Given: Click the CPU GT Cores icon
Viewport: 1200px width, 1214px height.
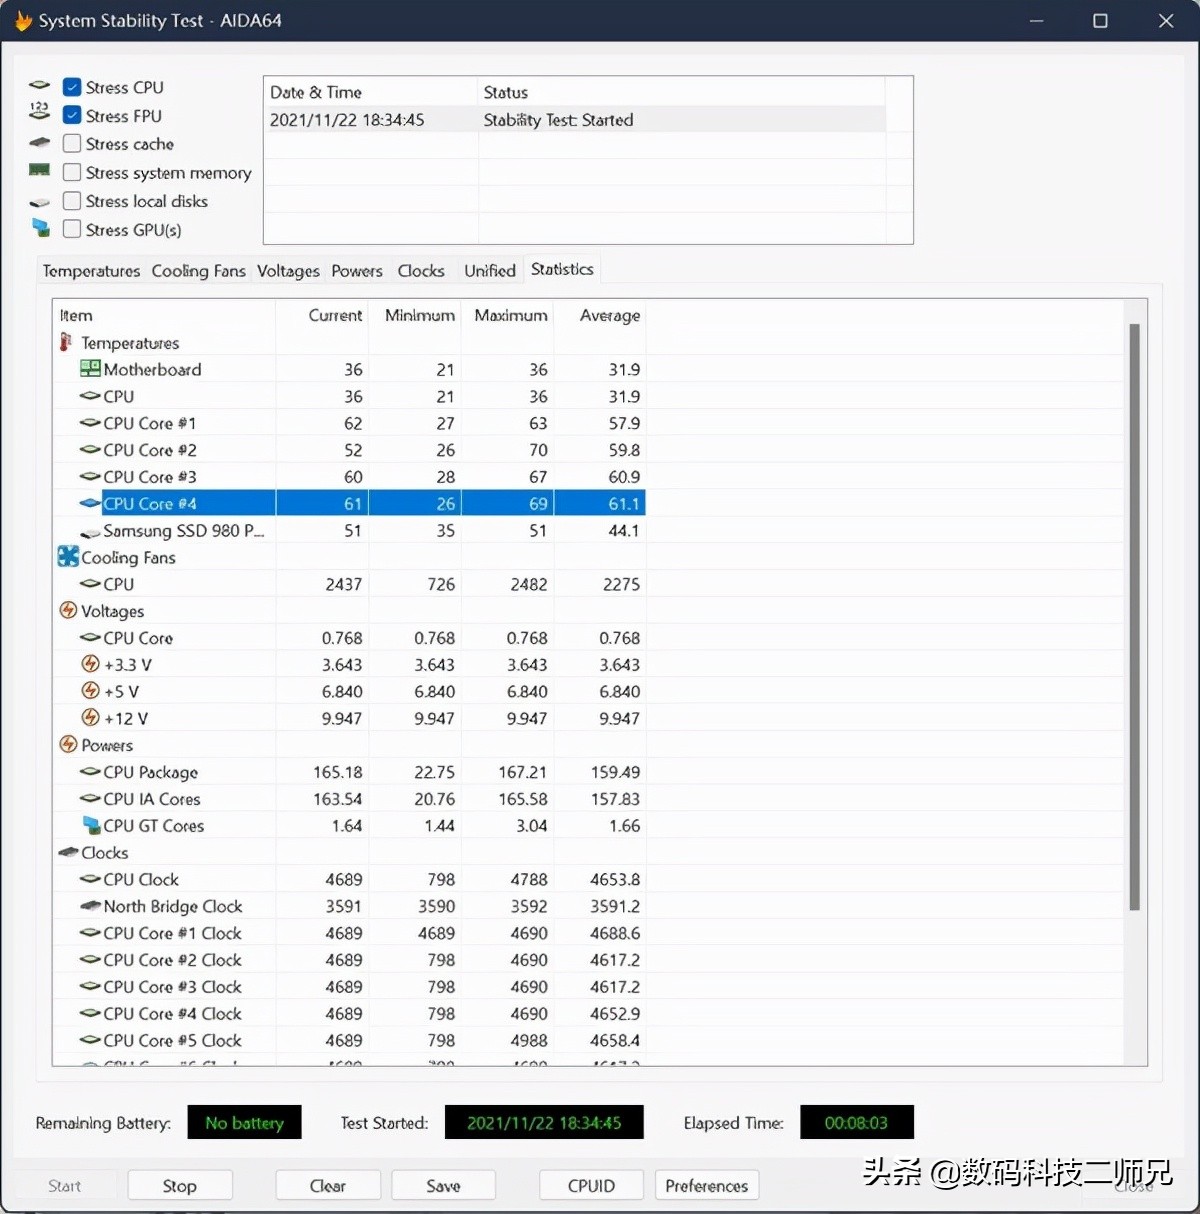Looking at the screenshot, I should click(90, 826).
